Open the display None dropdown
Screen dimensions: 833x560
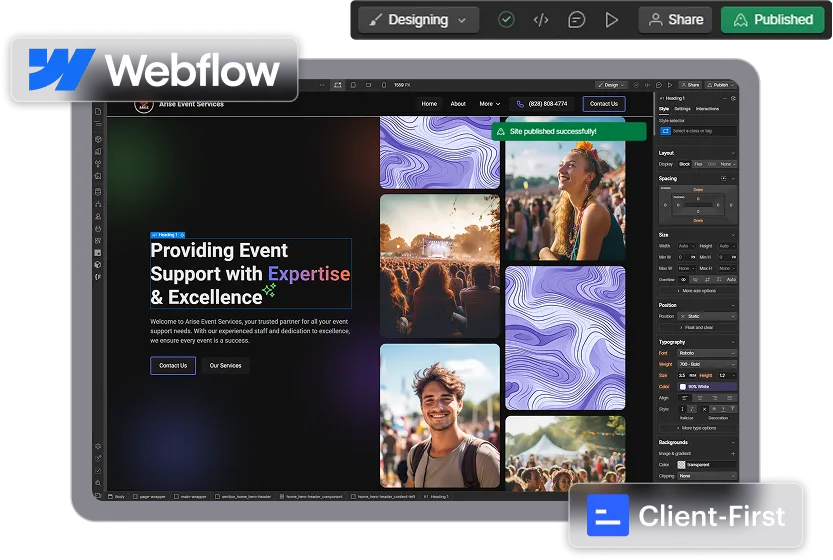coord(728,164)
